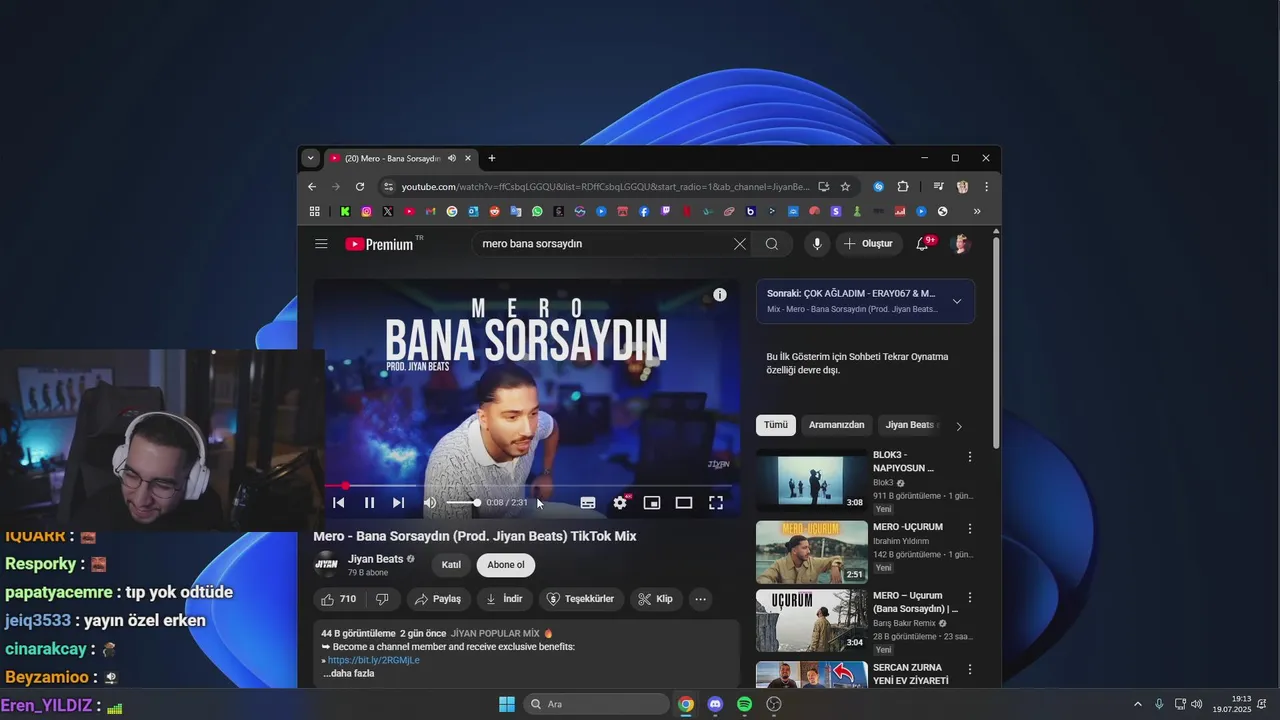Image resolution: width=1280 pixels, height=720 pixels.
Task: Show hidden bookmarks chevron
Action: 977,211
